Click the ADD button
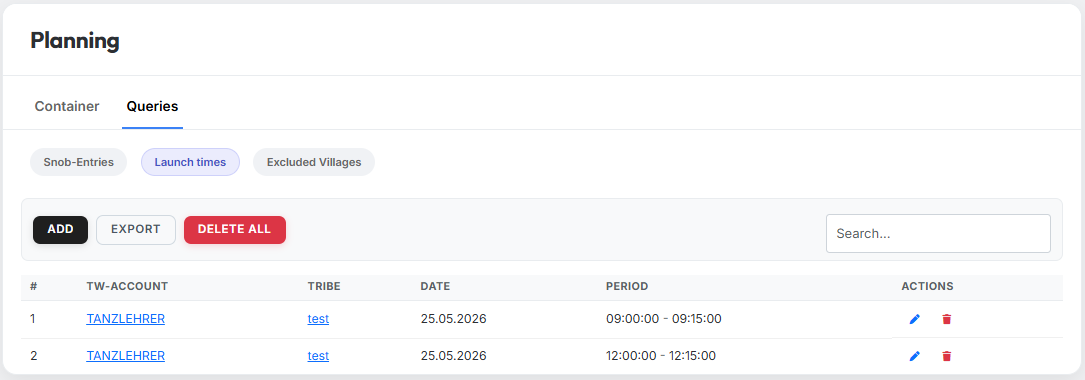The image size is (1085, 380). pos(60,230)
